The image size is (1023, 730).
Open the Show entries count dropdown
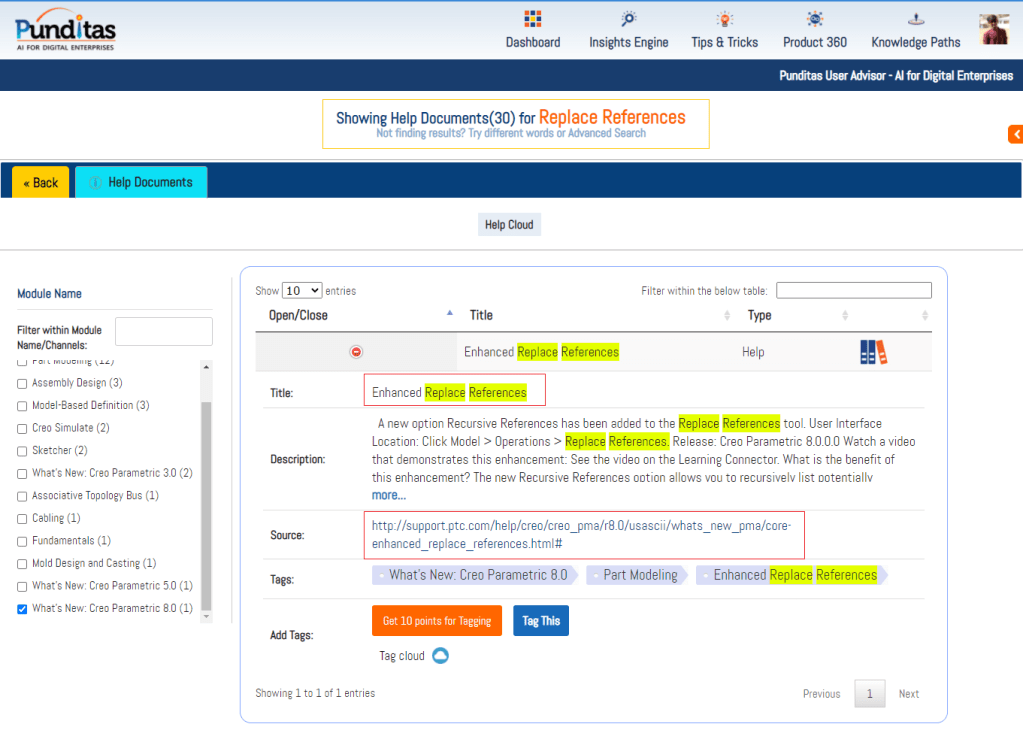[302, 291]
